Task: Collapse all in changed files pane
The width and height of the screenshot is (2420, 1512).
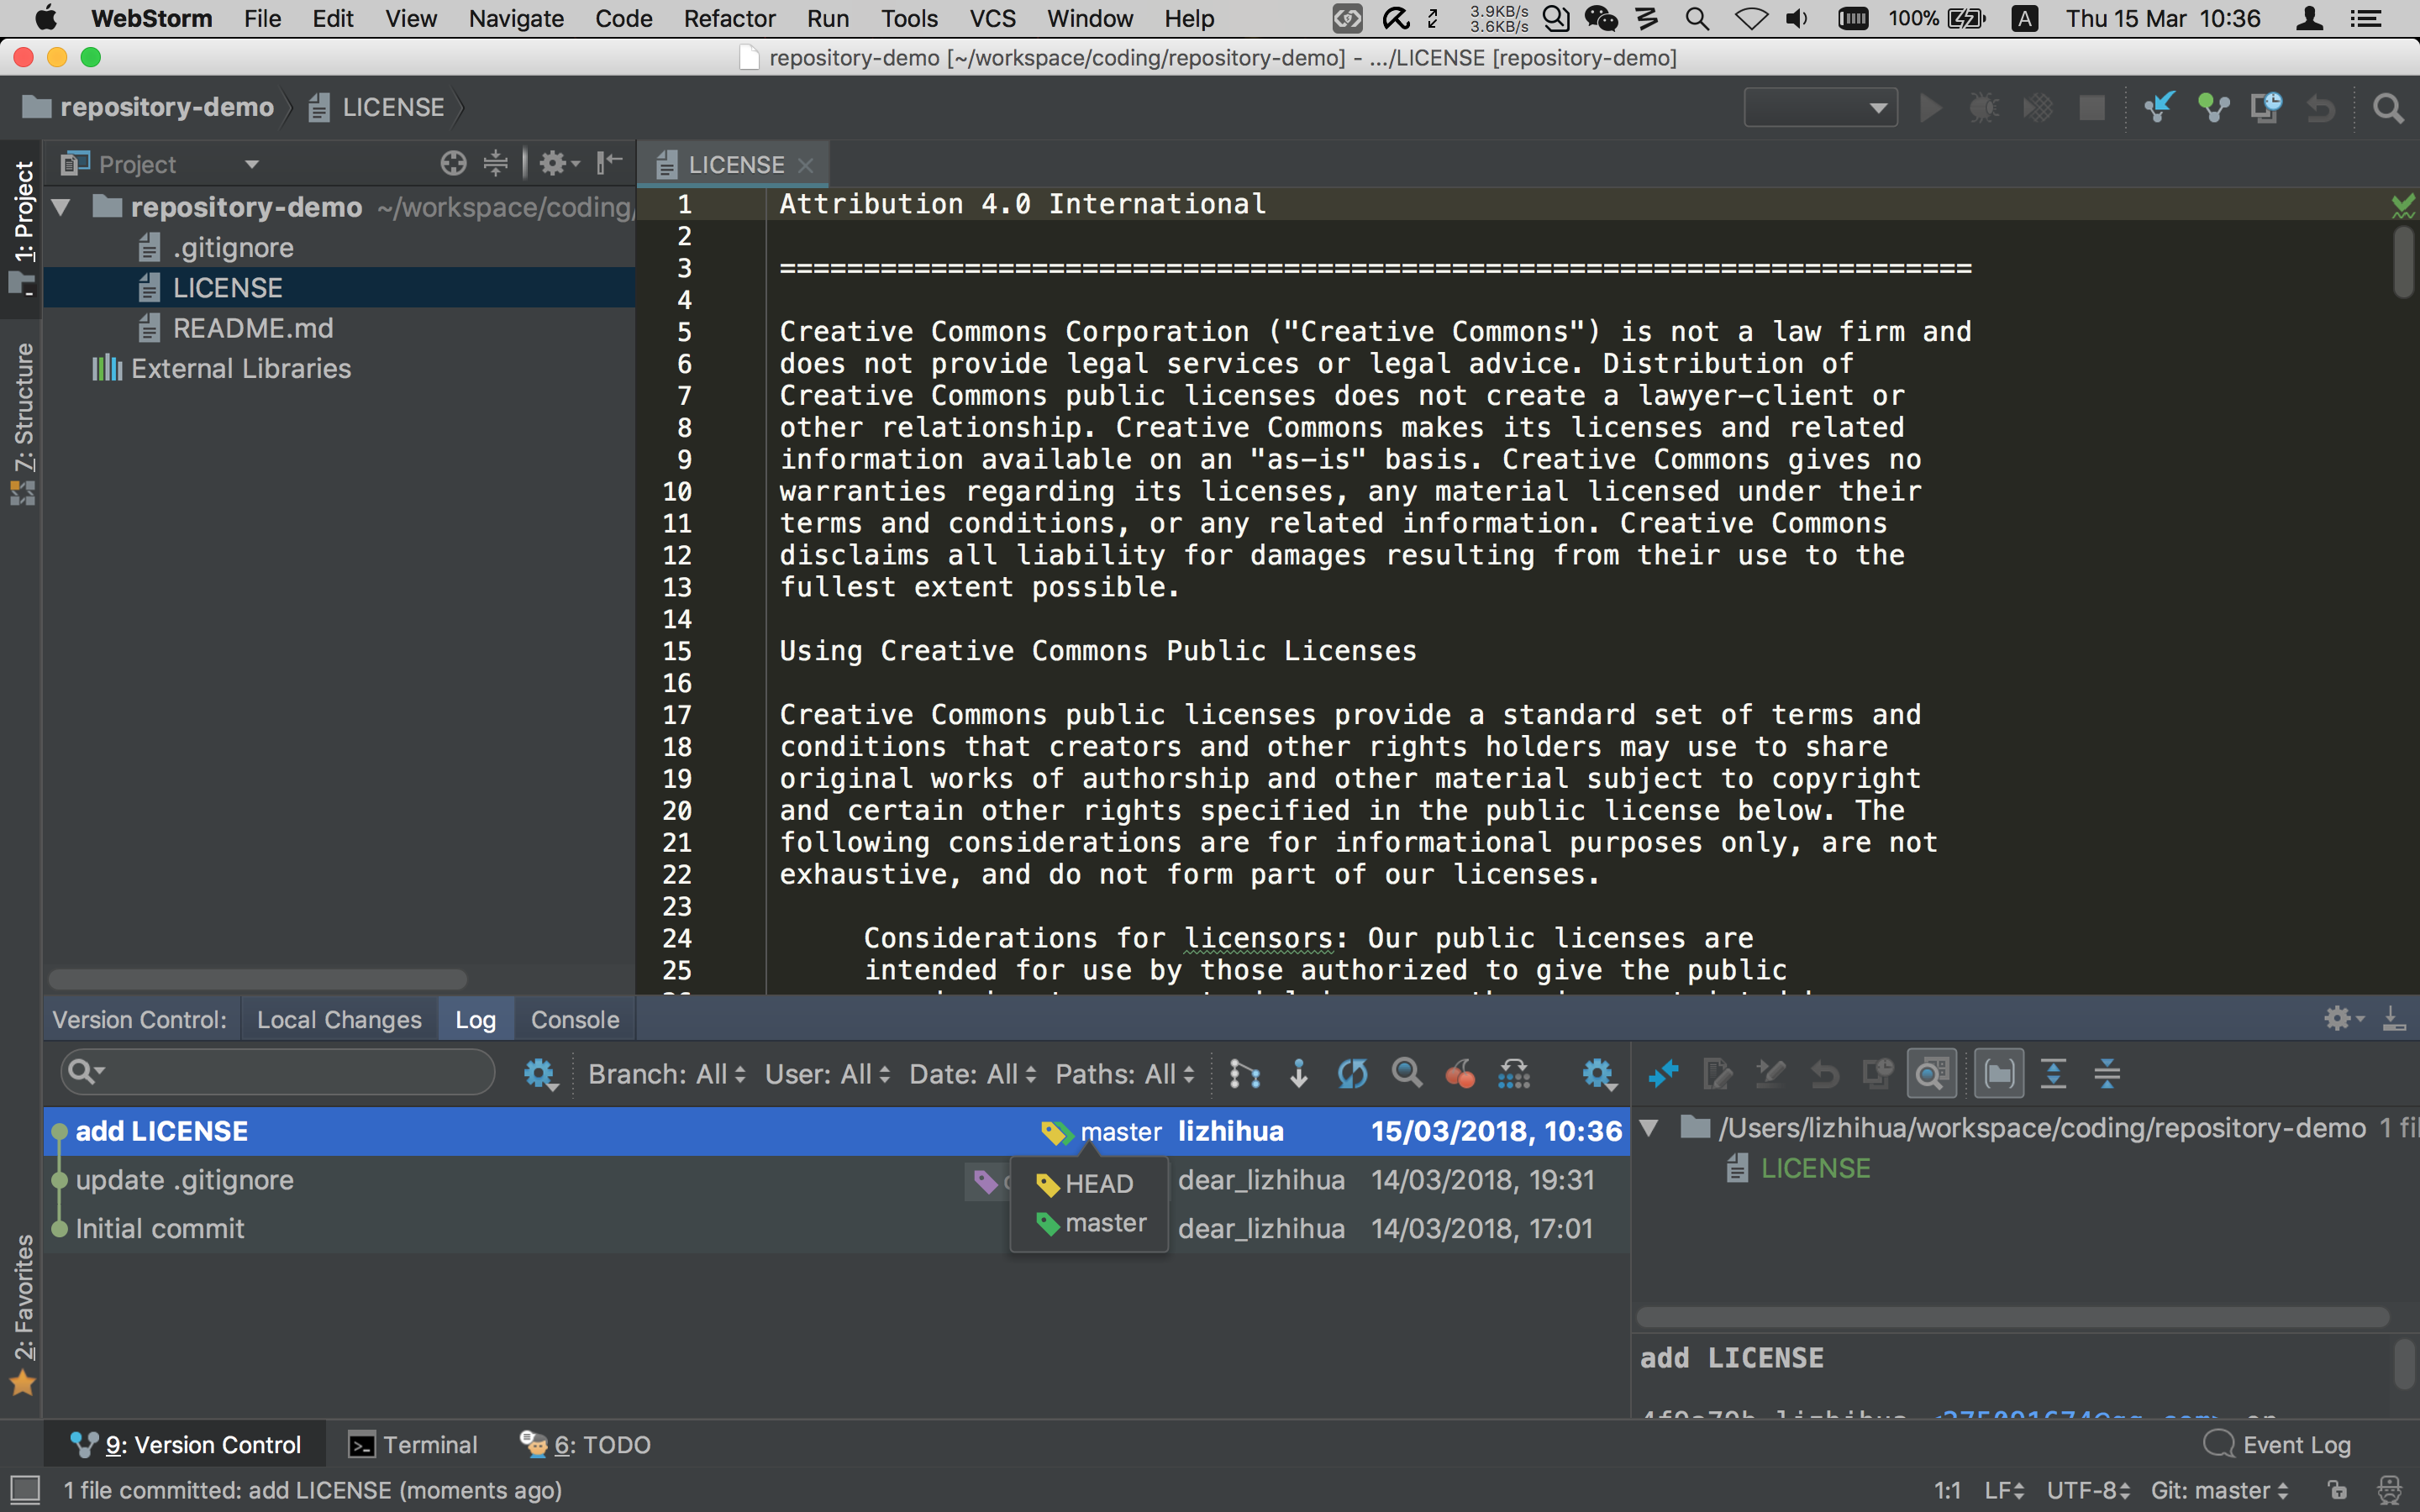Action: 2107,1074
